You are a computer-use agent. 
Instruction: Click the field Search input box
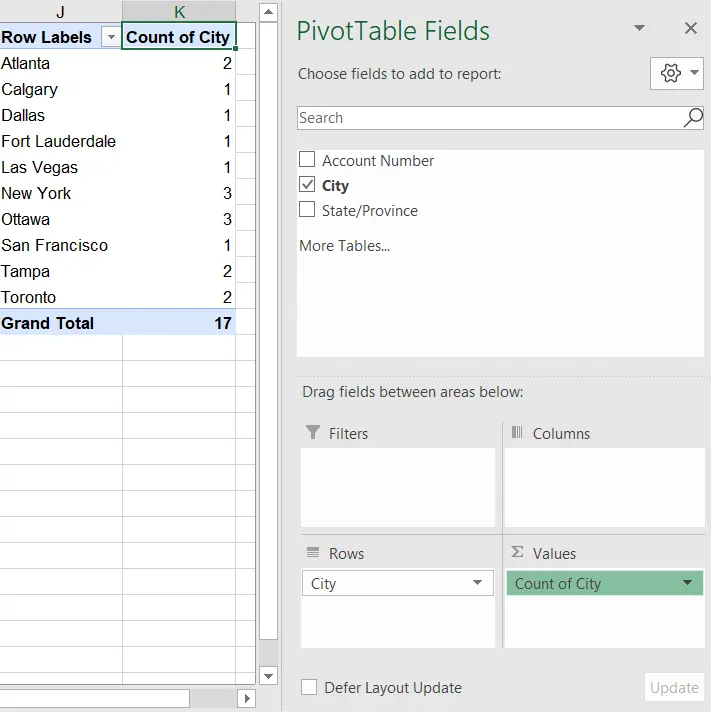[x=488, y=118]
